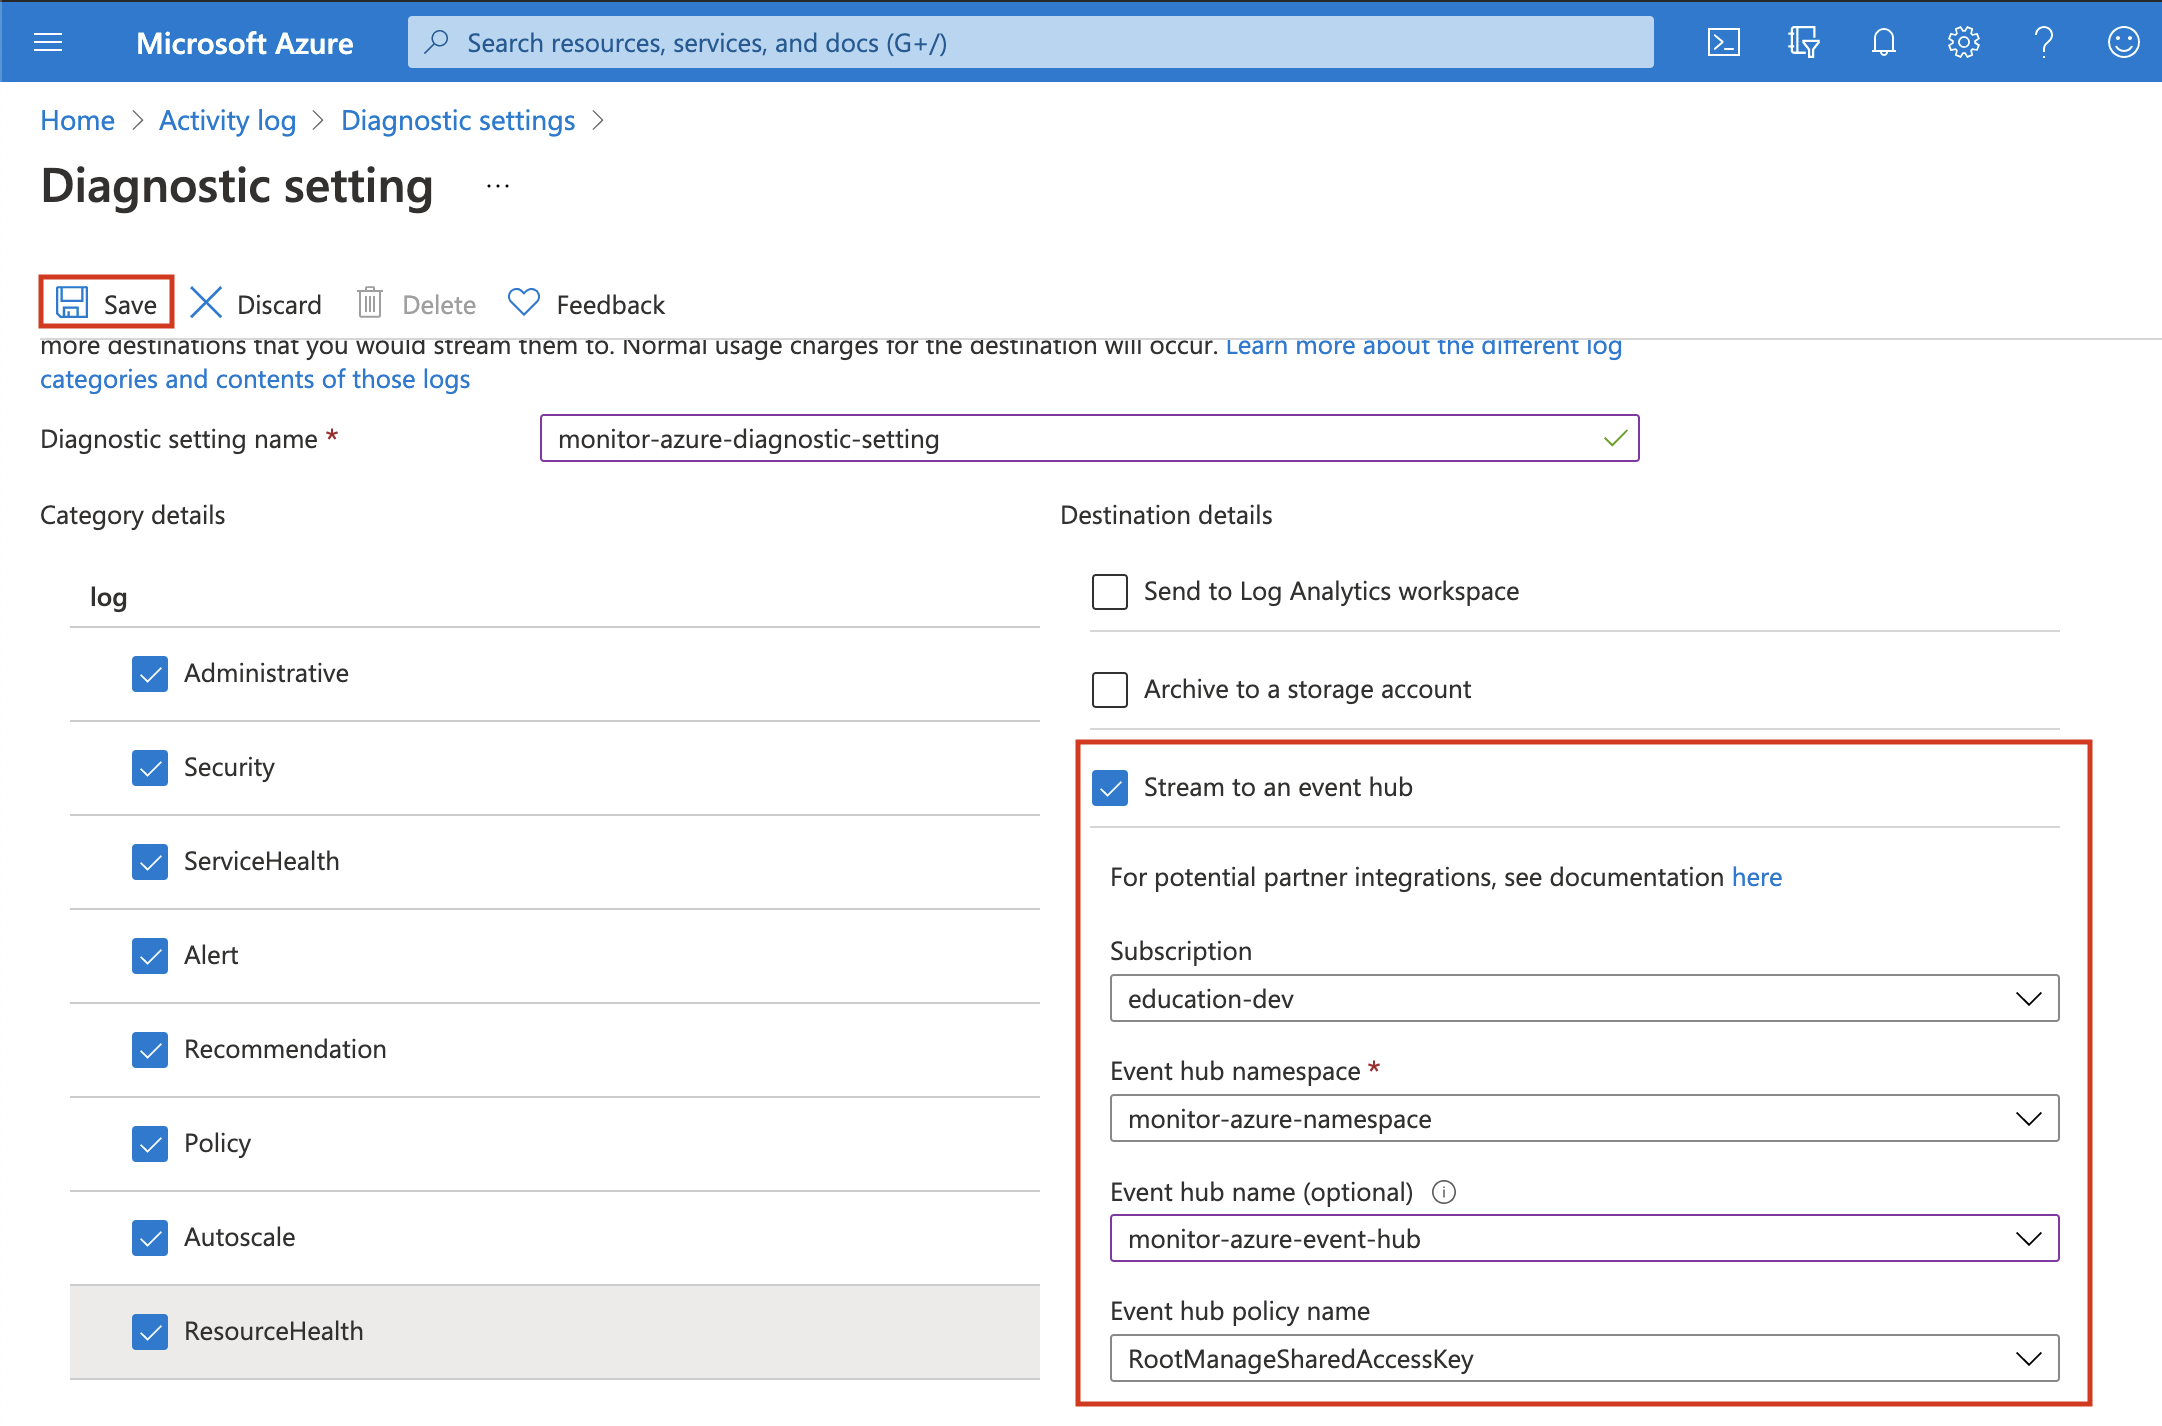Uncheck the Security log category
The height and width of the screenshot is (1426, 2162).
click(150, 768)
